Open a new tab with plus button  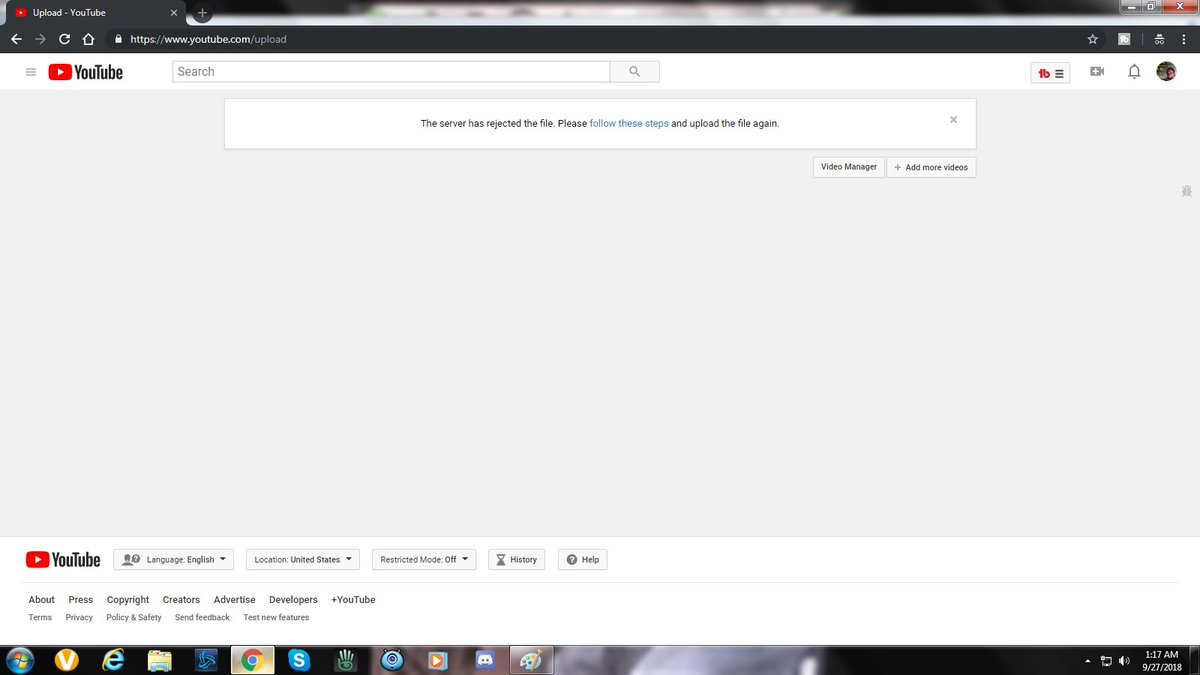[202, 13]
